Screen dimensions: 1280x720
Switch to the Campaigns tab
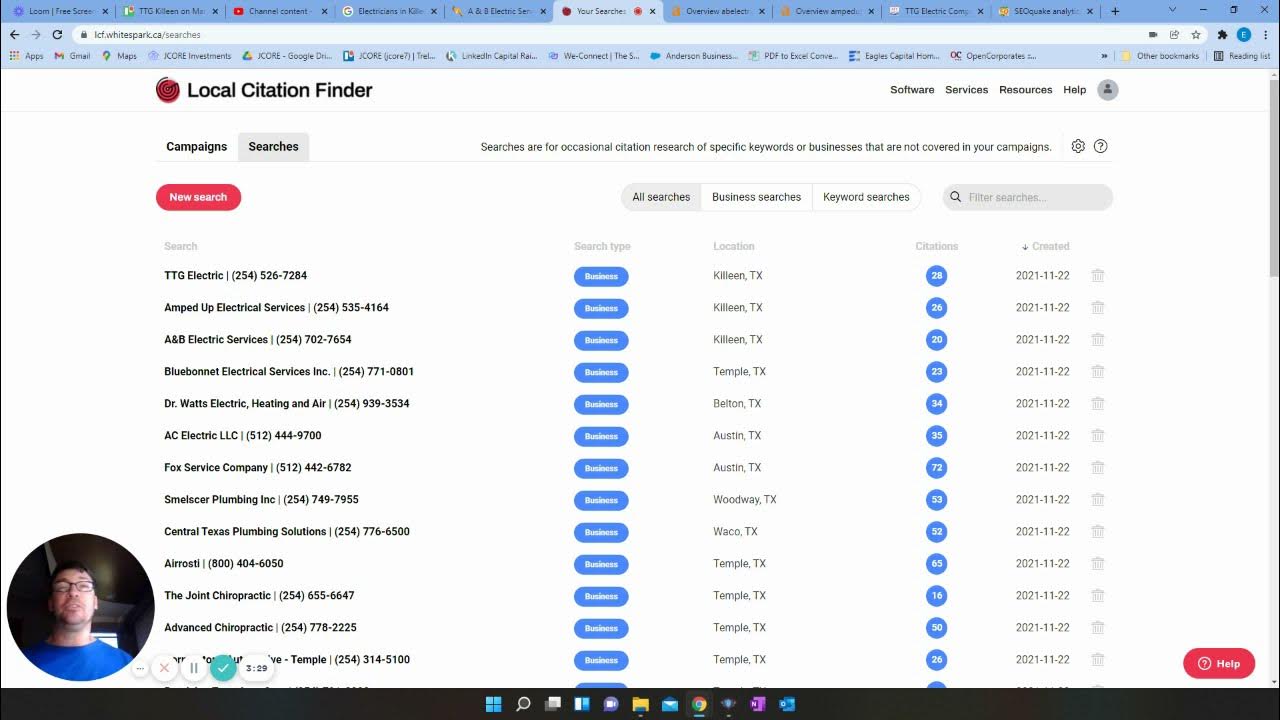(196, 147)
